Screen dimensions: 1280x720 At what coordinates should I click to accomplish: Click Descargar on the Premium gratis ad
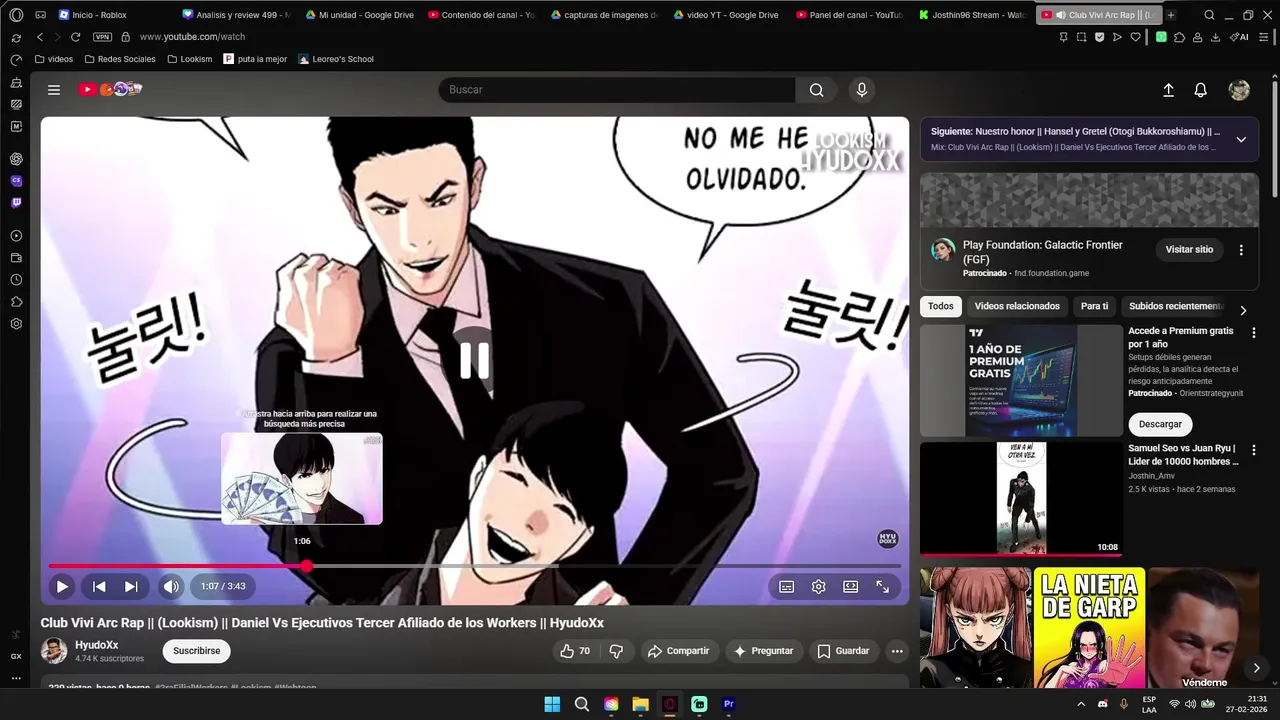[1160, 424]
